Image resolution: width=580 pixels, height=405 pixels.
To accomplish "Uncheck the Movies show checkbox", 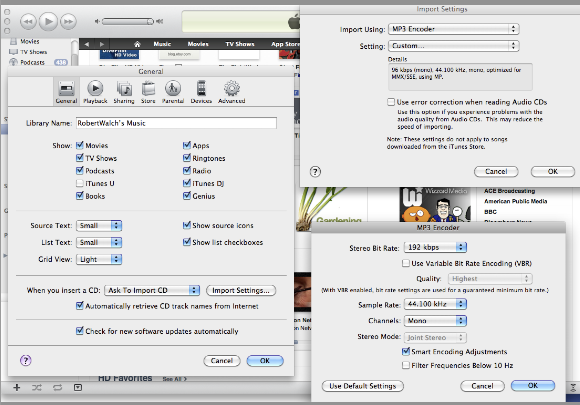I will click(80, 145).
